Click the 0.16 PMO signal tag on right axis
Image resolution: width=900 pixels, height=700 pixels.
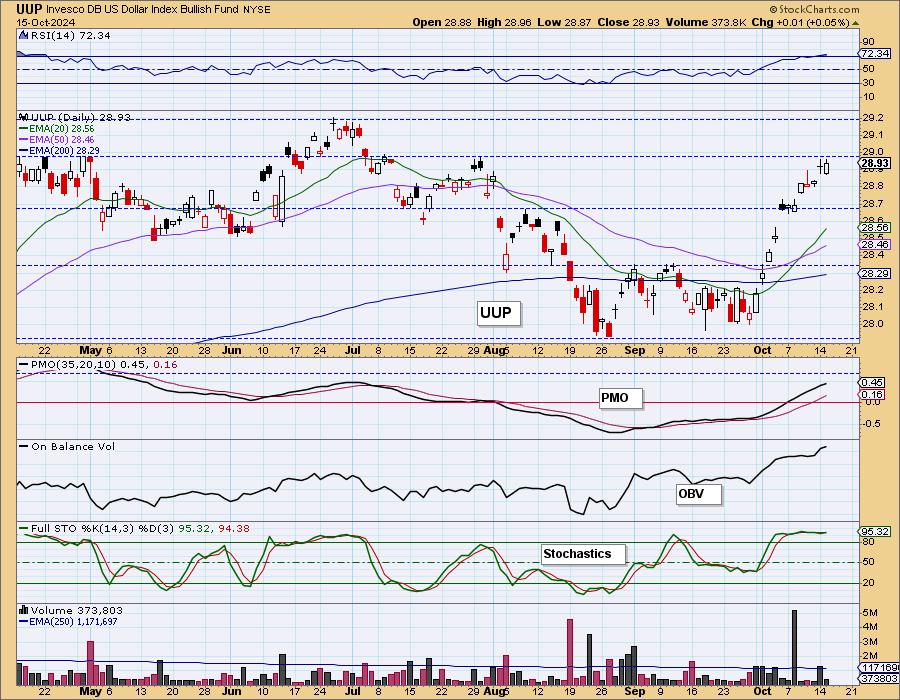[x=872, y=394]
